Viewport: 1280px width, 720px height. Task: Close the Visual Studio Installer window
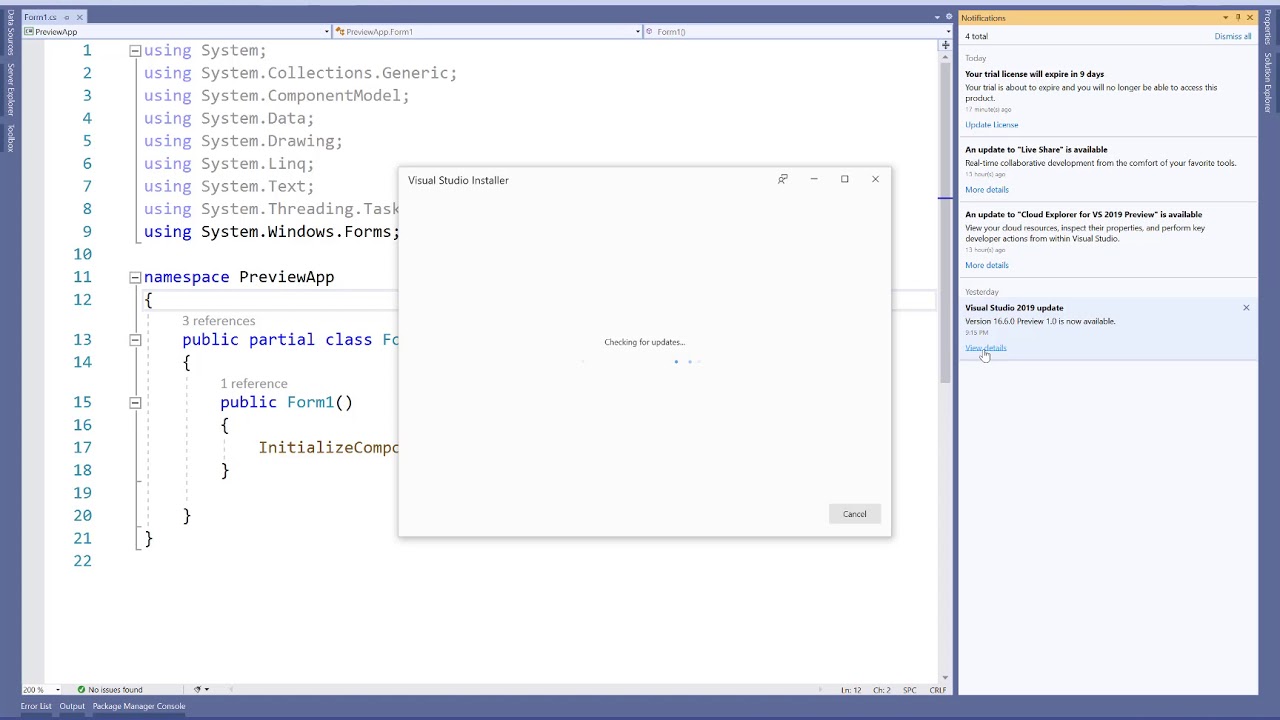pos(875,179)
